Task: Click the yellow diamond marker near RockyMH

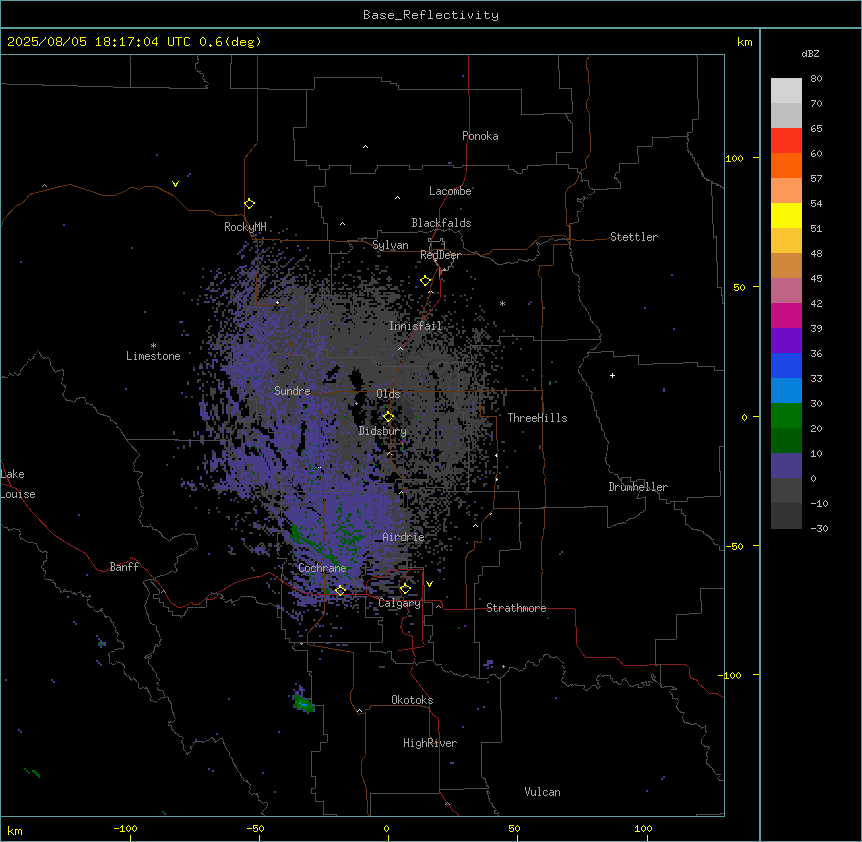Action: pyautogui.click(x=250, y=204)
